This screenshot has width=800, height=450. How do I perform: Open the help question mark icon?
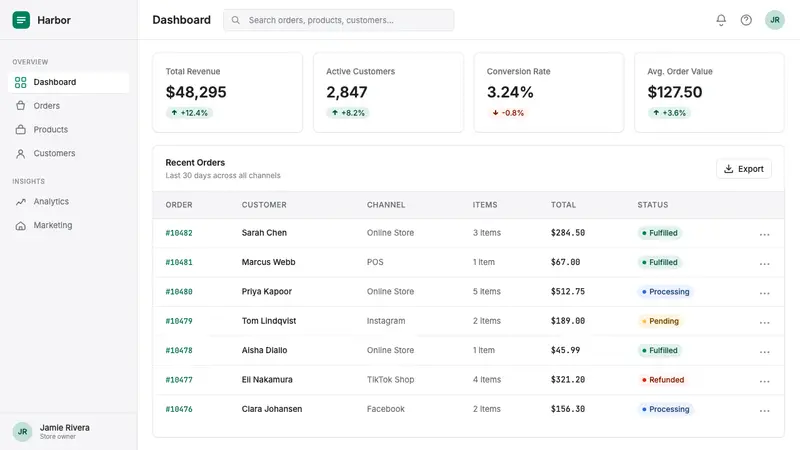(x=746, y=20)
